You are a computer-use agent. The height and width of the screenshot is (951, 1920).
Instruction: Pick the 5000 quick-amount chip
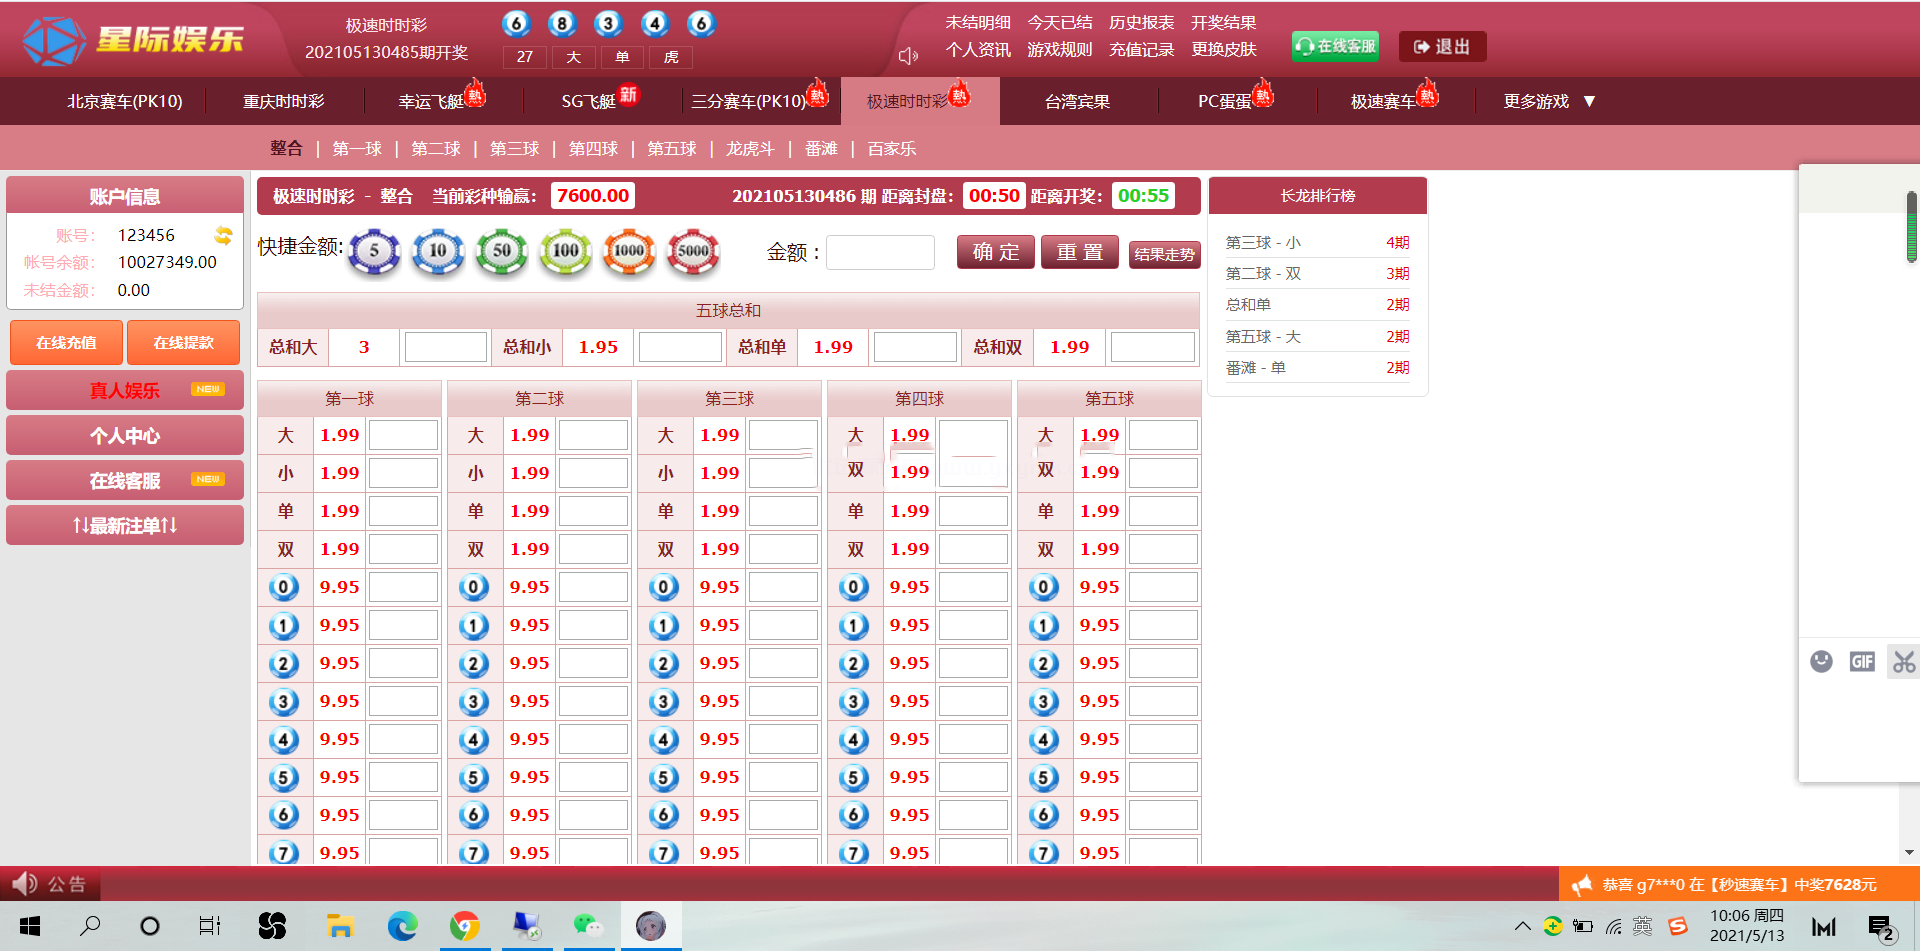click(x=693, y=252)
